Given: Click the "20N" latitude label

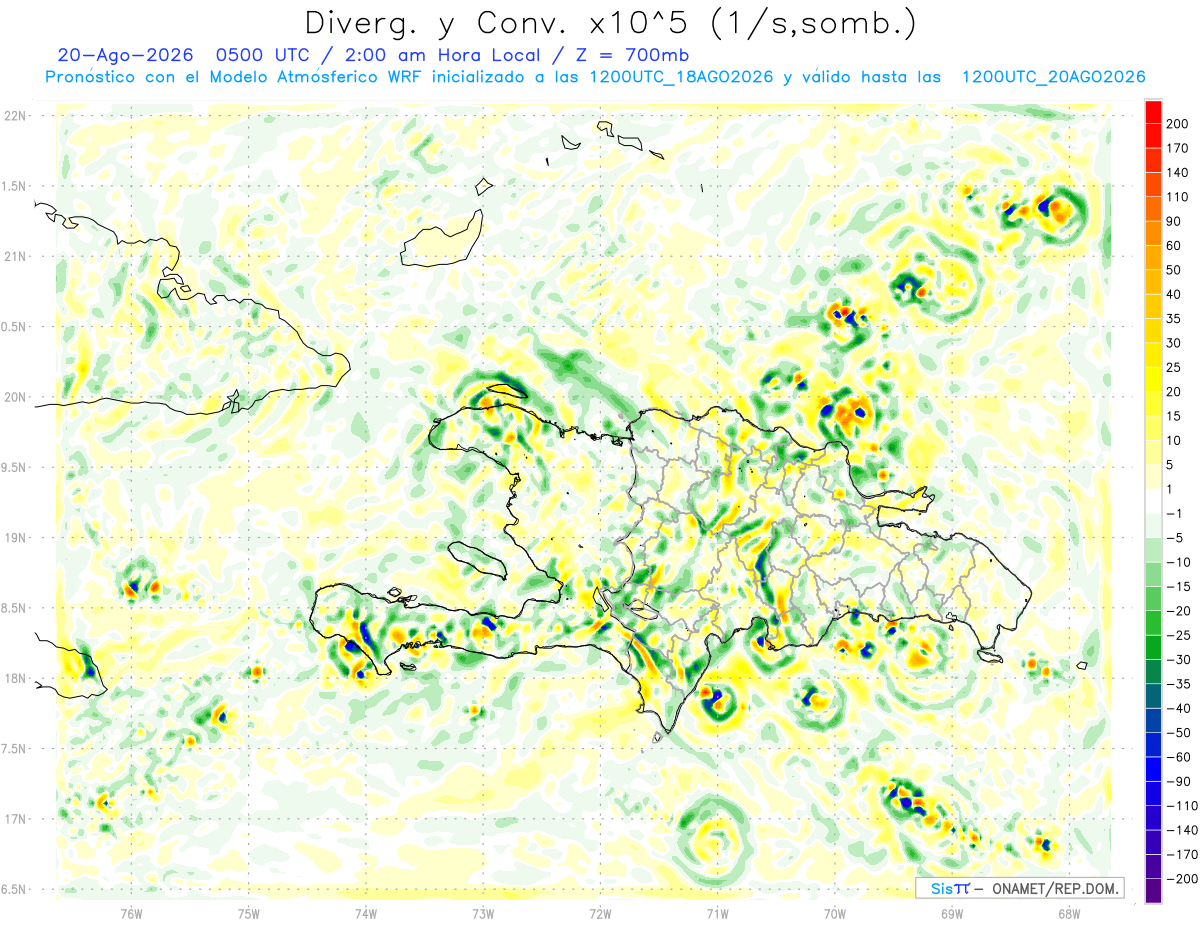Looking at the screenshot, I should pyautogui.click(x=16, y=397).
